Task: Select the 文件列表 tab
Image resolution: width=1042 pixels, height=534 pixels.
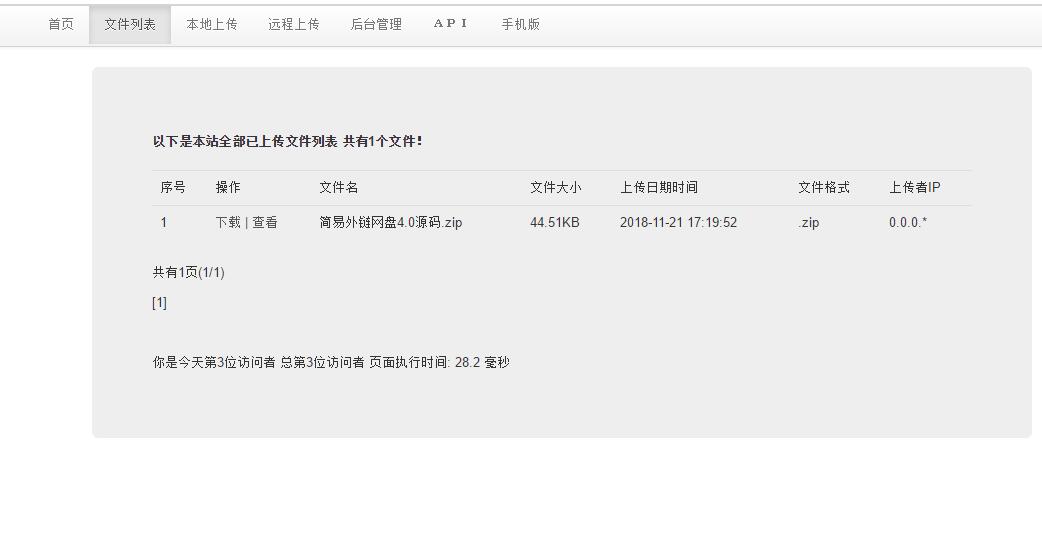Action: [130, 24]
